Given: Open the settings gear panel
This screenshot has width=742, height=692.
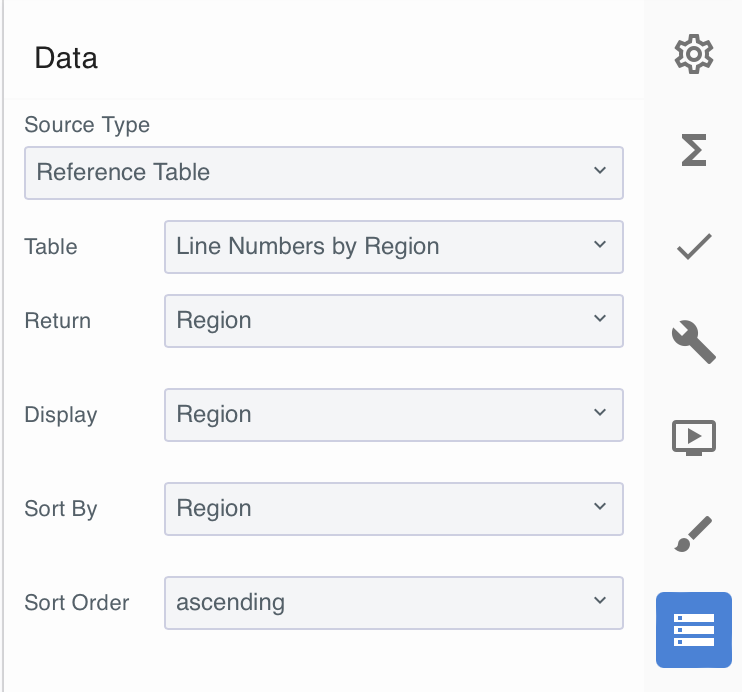Looking at the screenshot, I should [x=693, y=55].
